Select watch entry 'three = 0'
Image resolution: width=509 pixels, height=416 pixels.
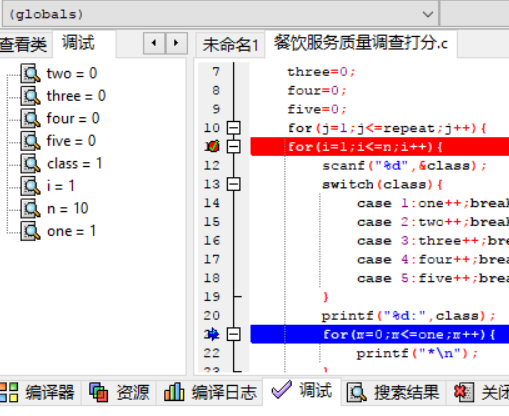[76, 96]
